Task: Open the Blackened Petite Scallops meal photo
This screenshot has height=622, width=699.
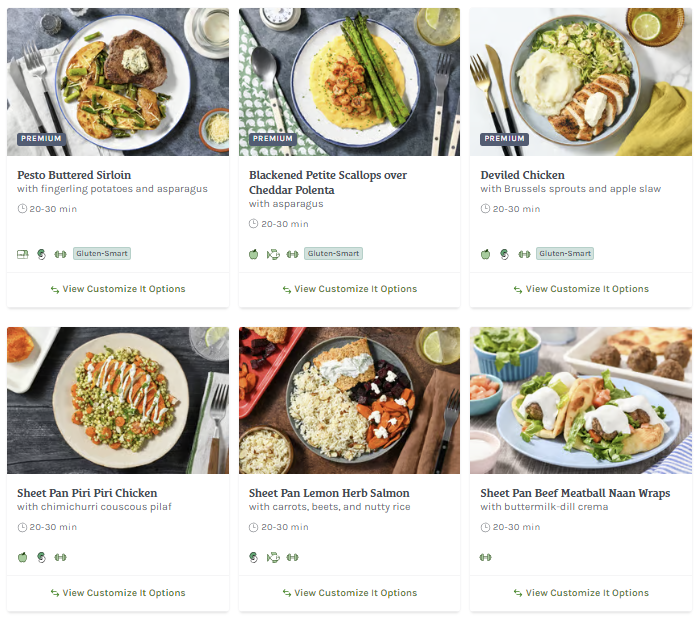Action: [x=349, y=82]
